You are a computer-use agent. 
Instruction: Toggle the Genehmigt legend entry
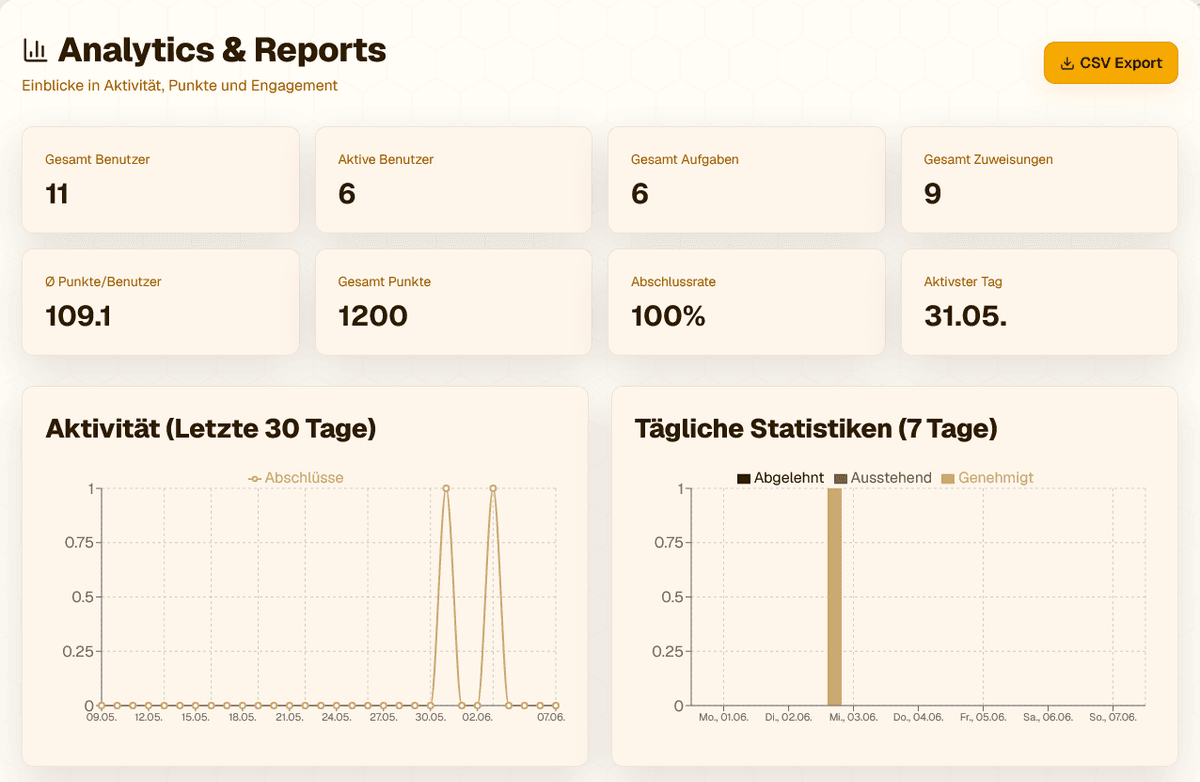click(x=987, y=478)
